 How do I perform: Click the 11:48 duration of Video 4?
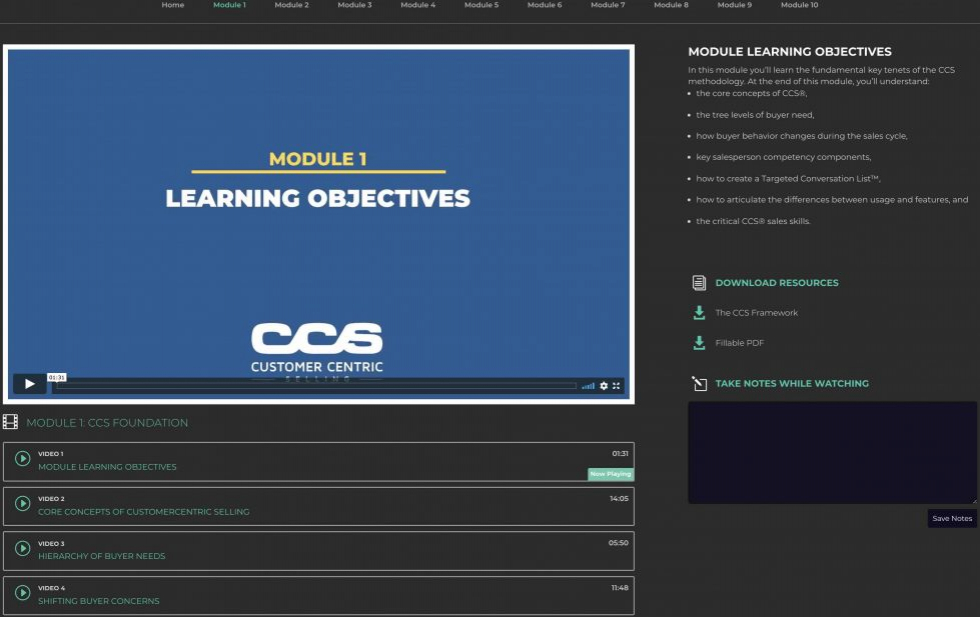(619, 588)
